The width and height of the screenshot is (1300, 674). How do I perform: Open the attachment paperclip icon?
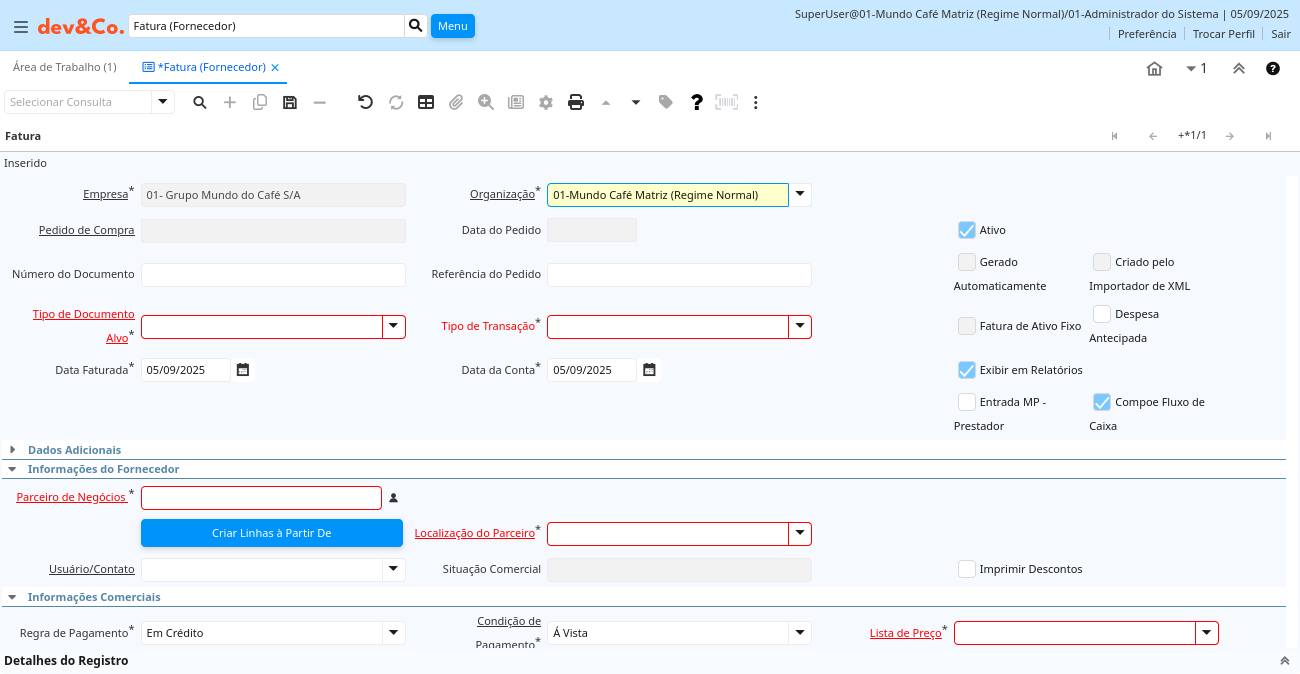pyautogui.click(x=456, y=102)
